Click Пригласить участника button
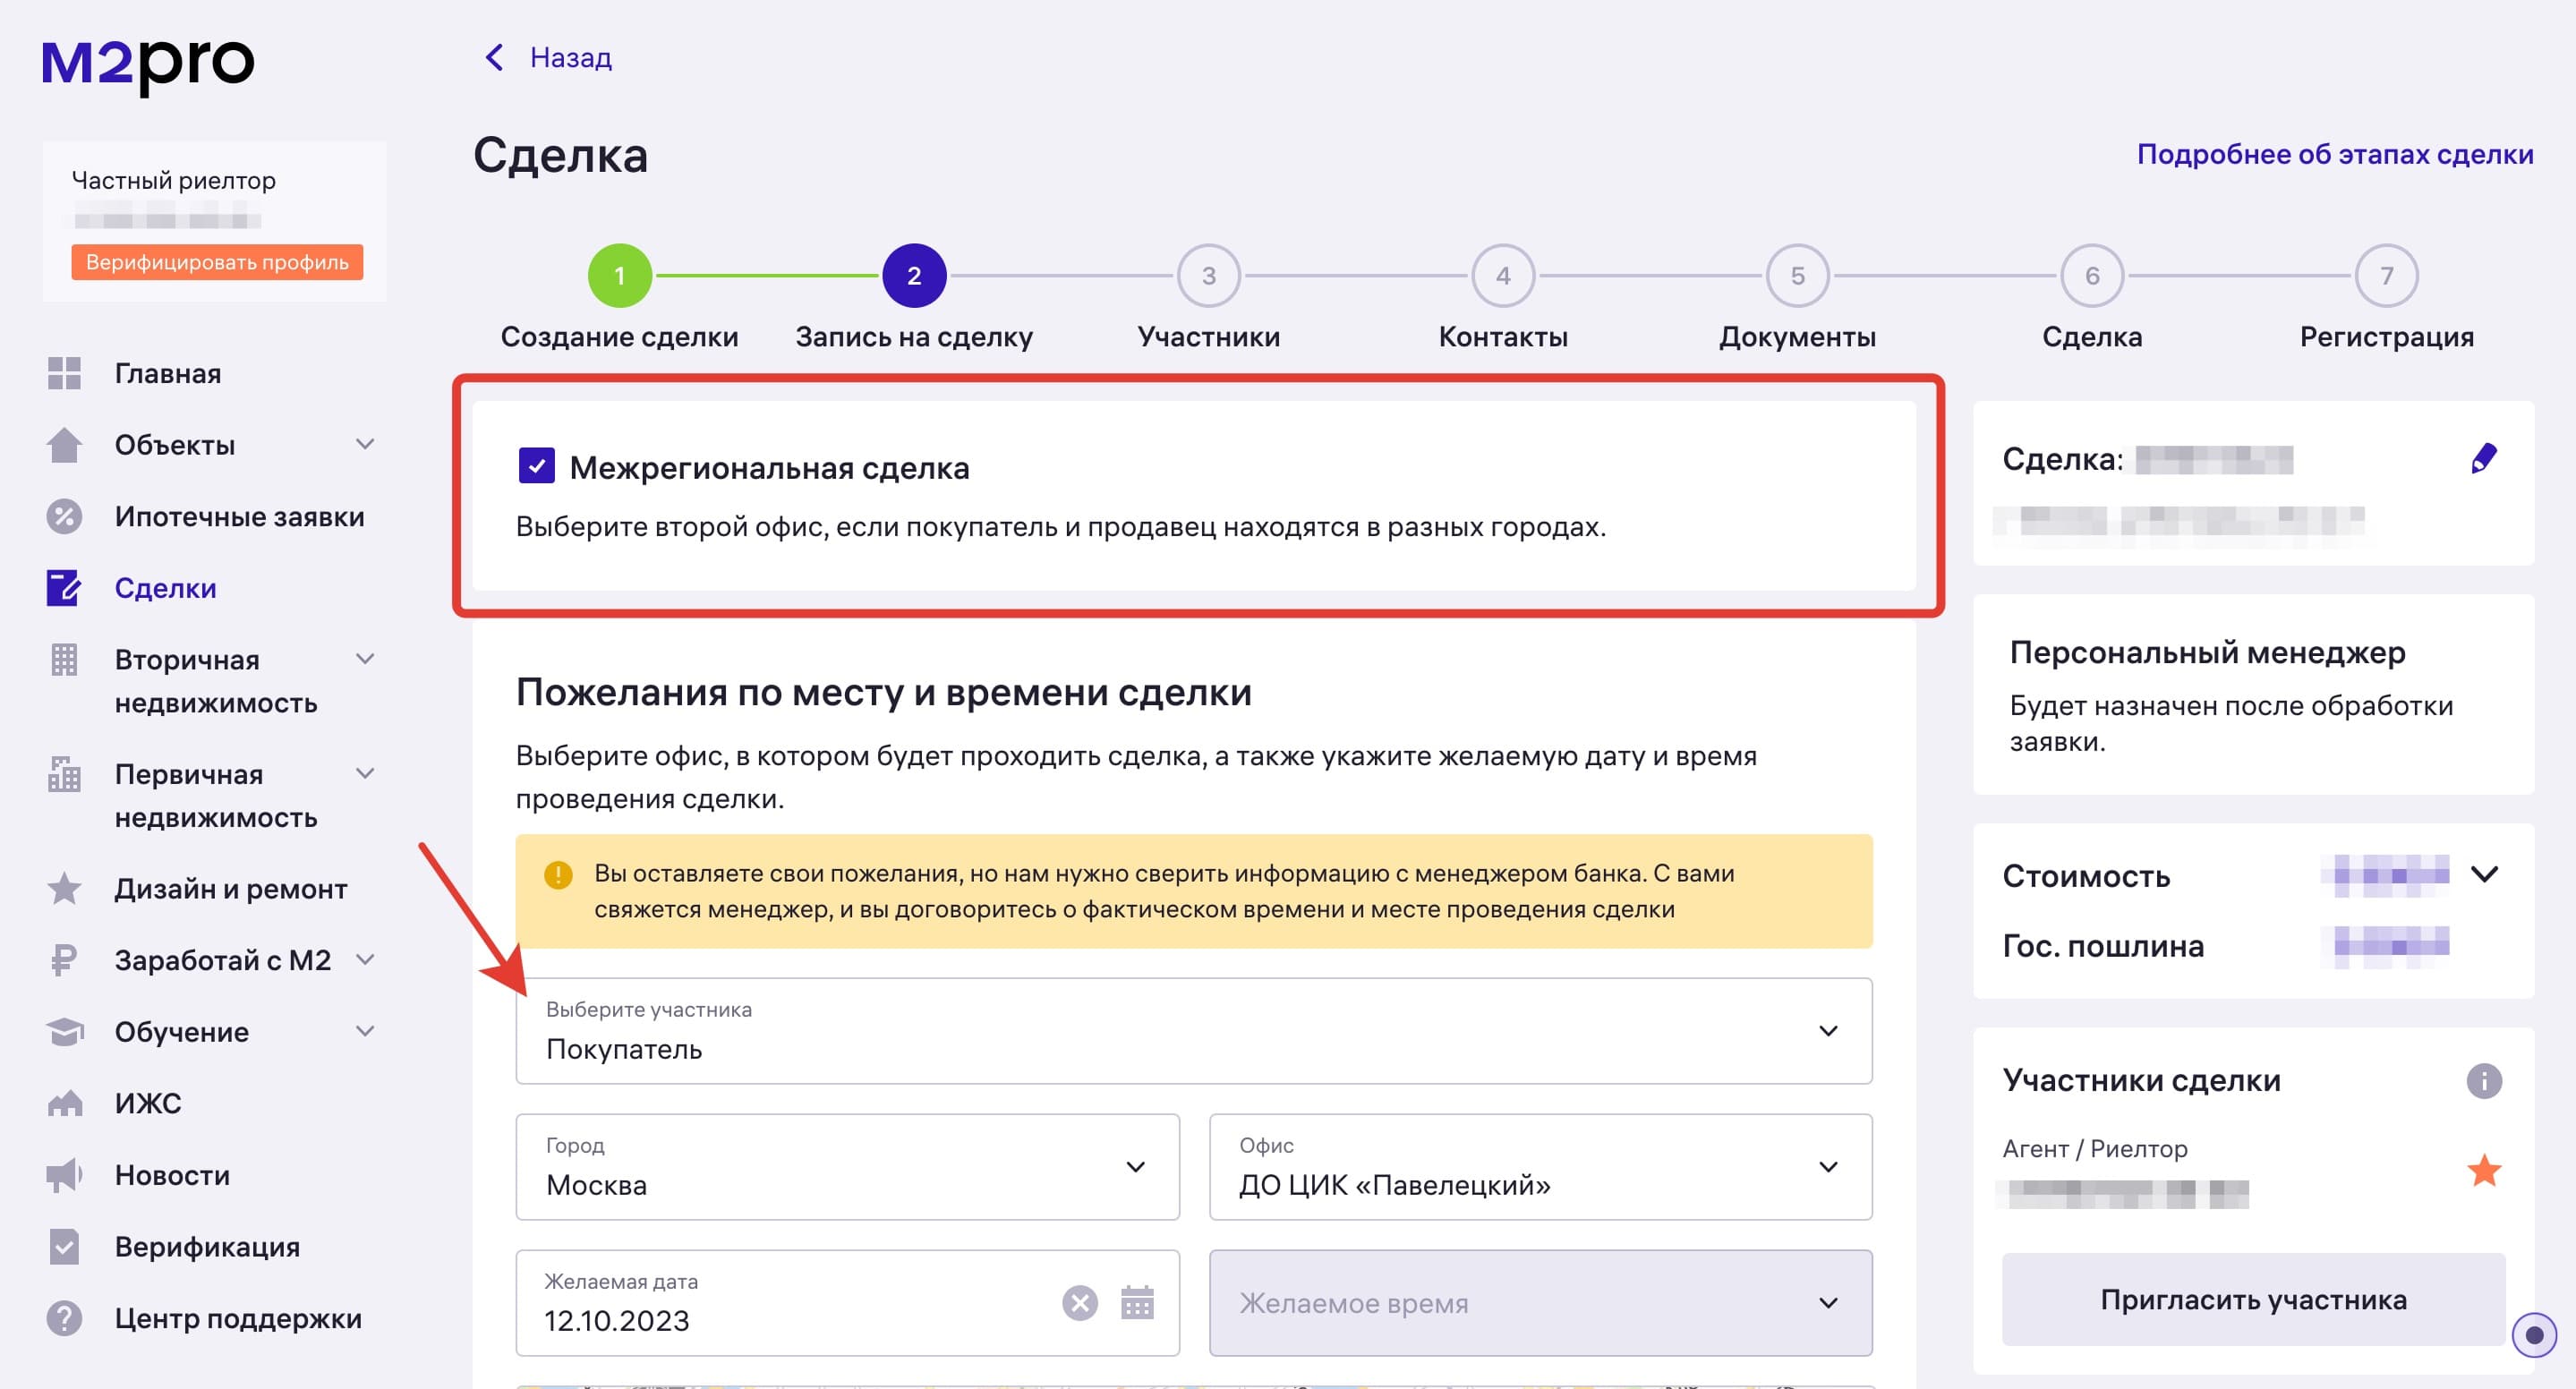 pyautogui.click(x=2253, y=1300)
